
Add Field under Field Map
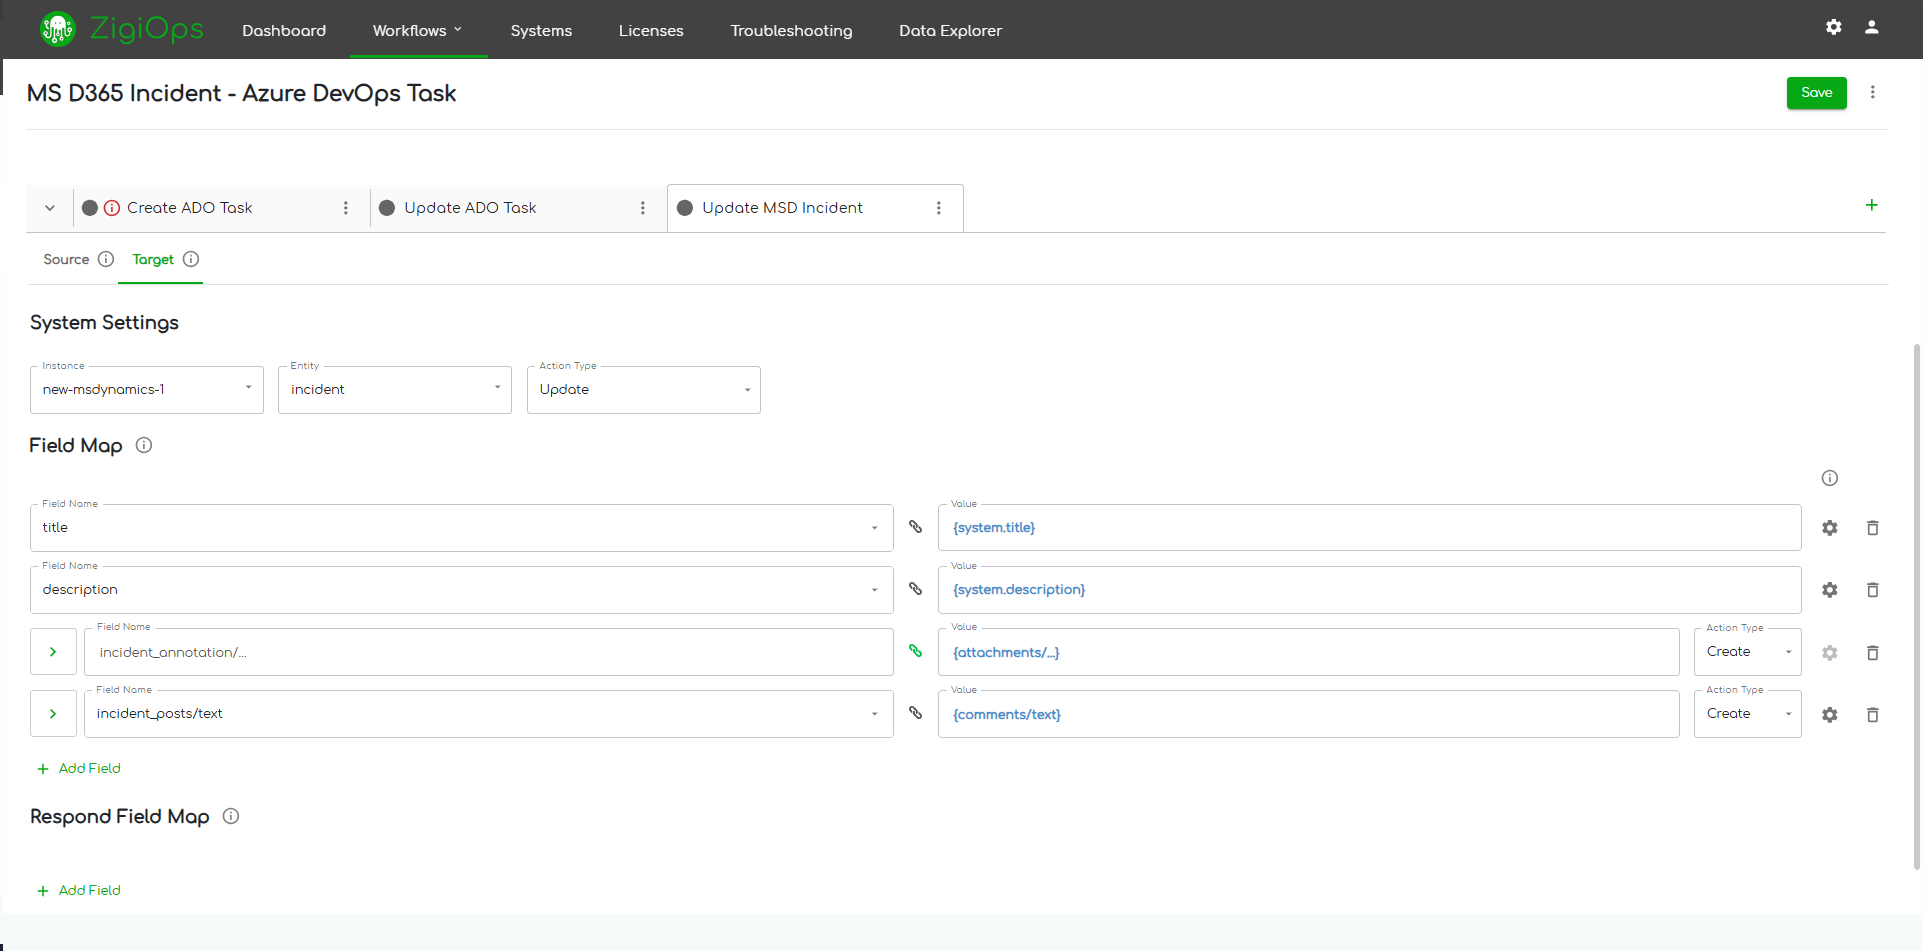79,768
